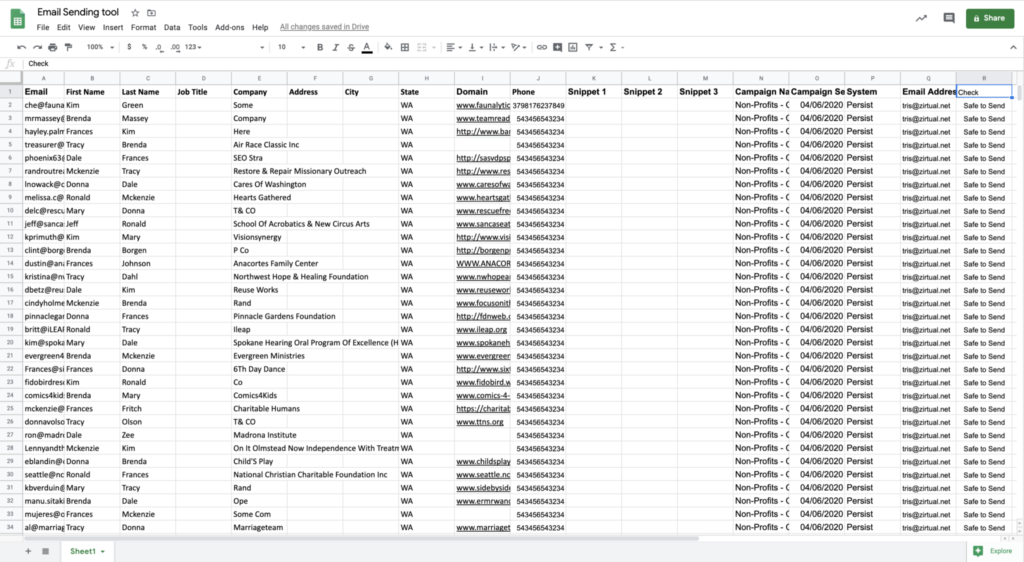Toggle italic formatting
Image resolution: width=1024 pixels, height=562 pixels.
(336, 47)
